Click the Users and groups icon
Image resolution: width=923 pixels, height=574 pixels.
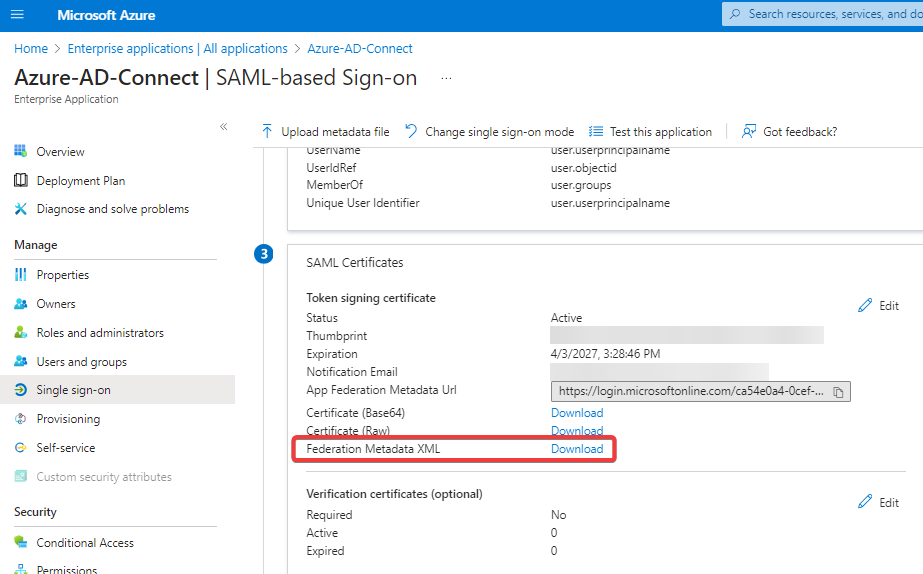point(21,361)
